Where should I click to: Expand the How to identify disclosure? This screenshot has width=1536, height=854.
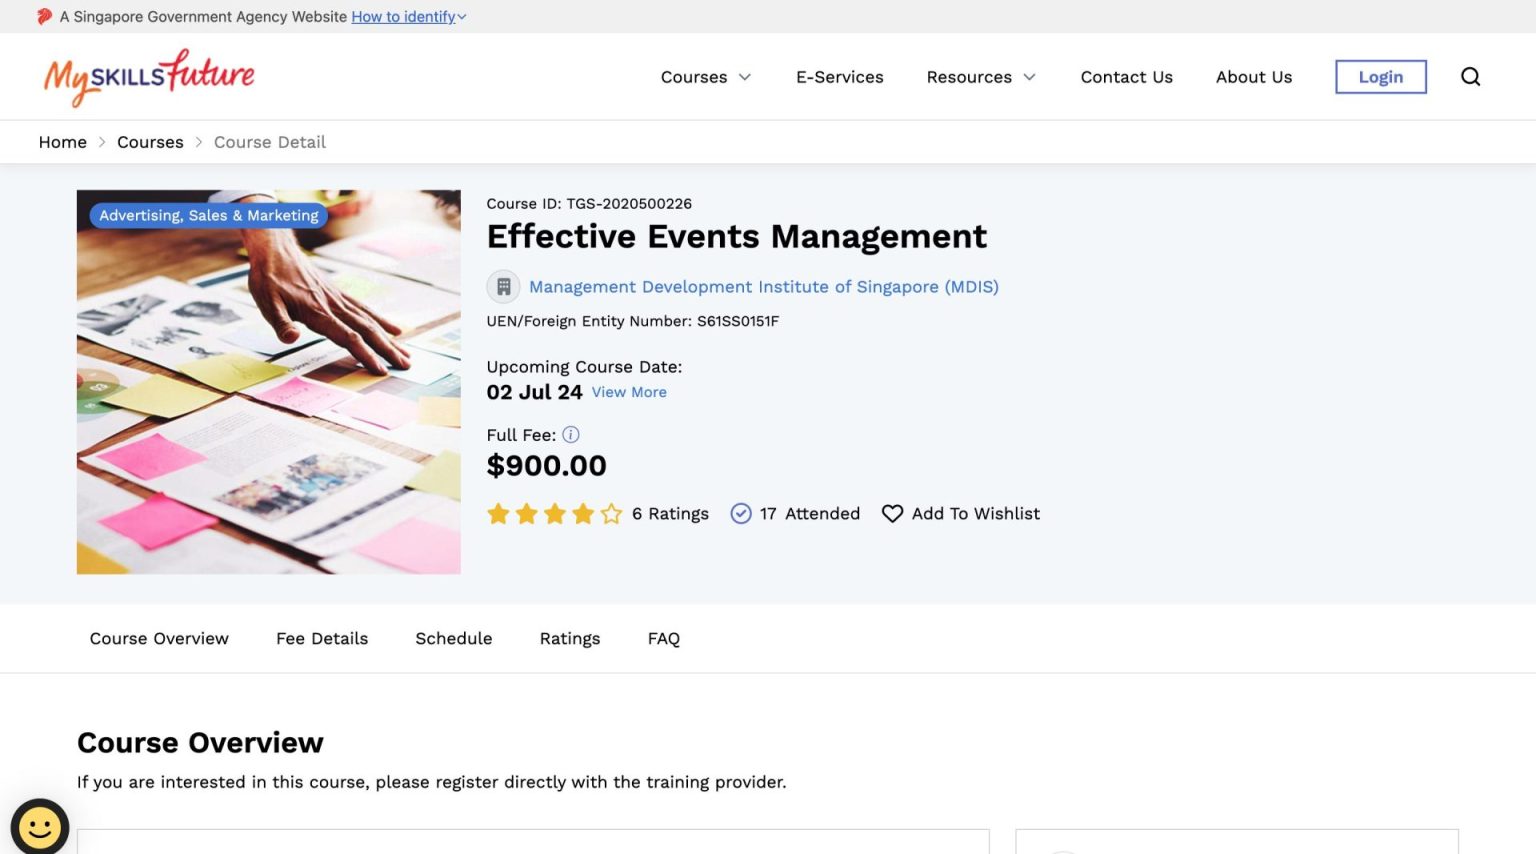tap(404, 16)
